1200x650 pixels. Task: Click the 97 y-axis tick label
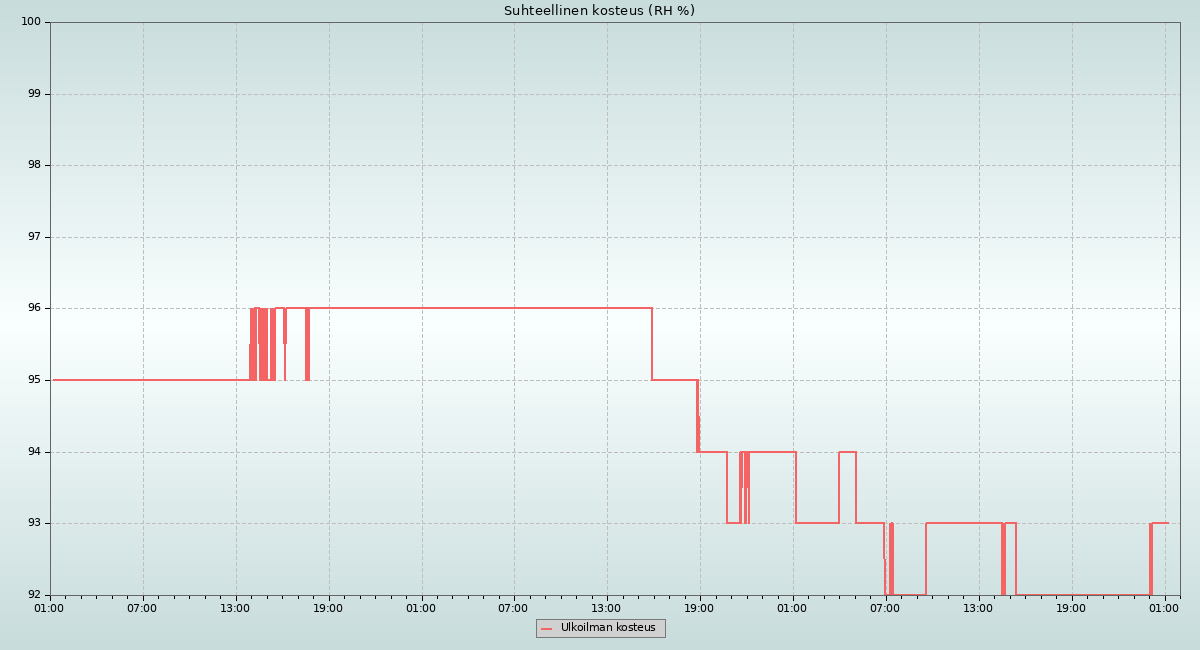[x=34, y=237]
